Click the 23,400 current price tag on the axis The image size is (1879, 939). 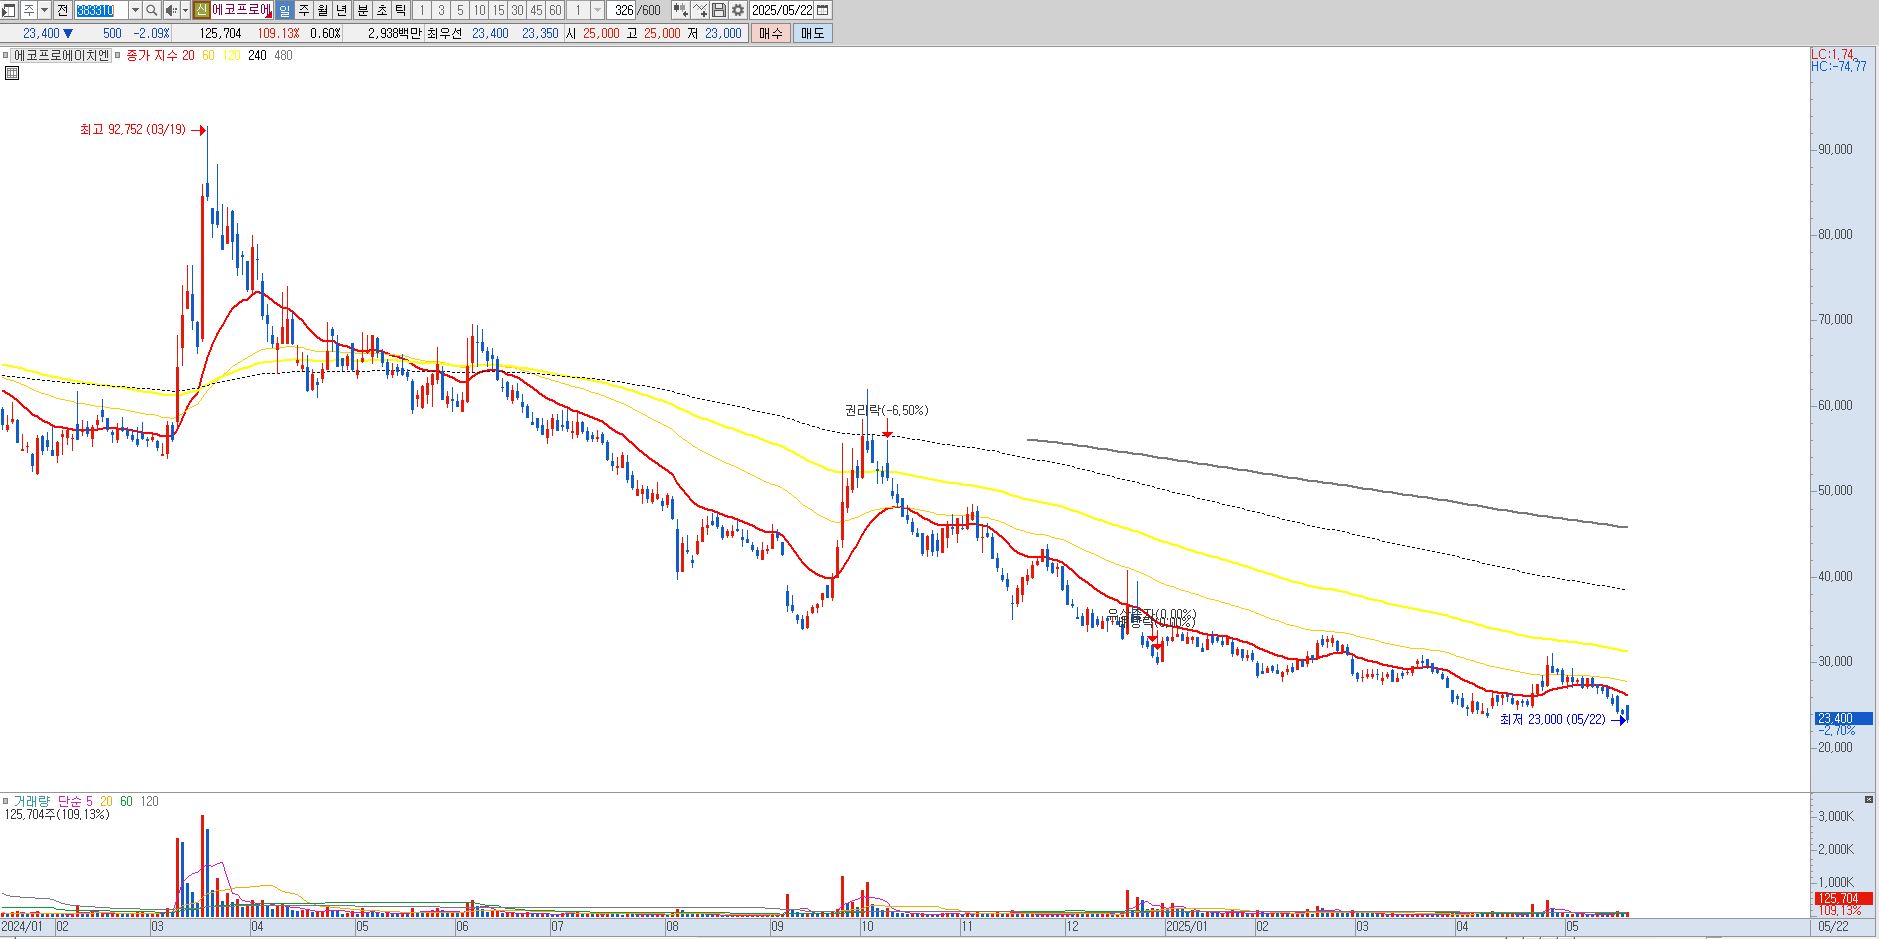tap(1842, 718)
